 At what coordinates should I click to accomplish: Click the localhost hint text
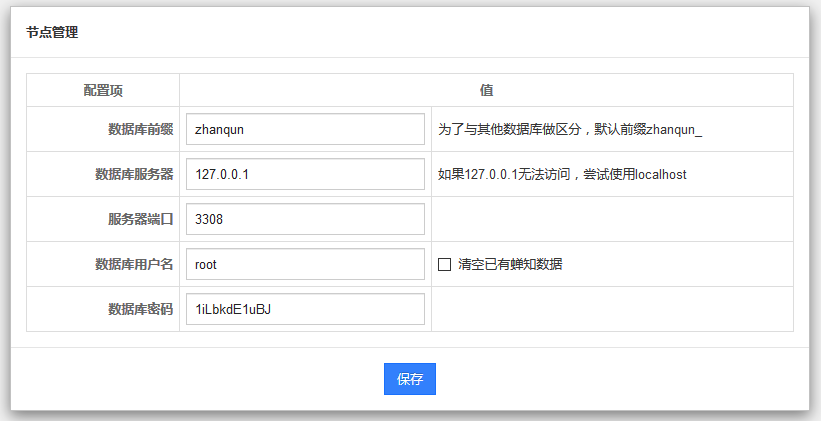click(x=562, y=174)
